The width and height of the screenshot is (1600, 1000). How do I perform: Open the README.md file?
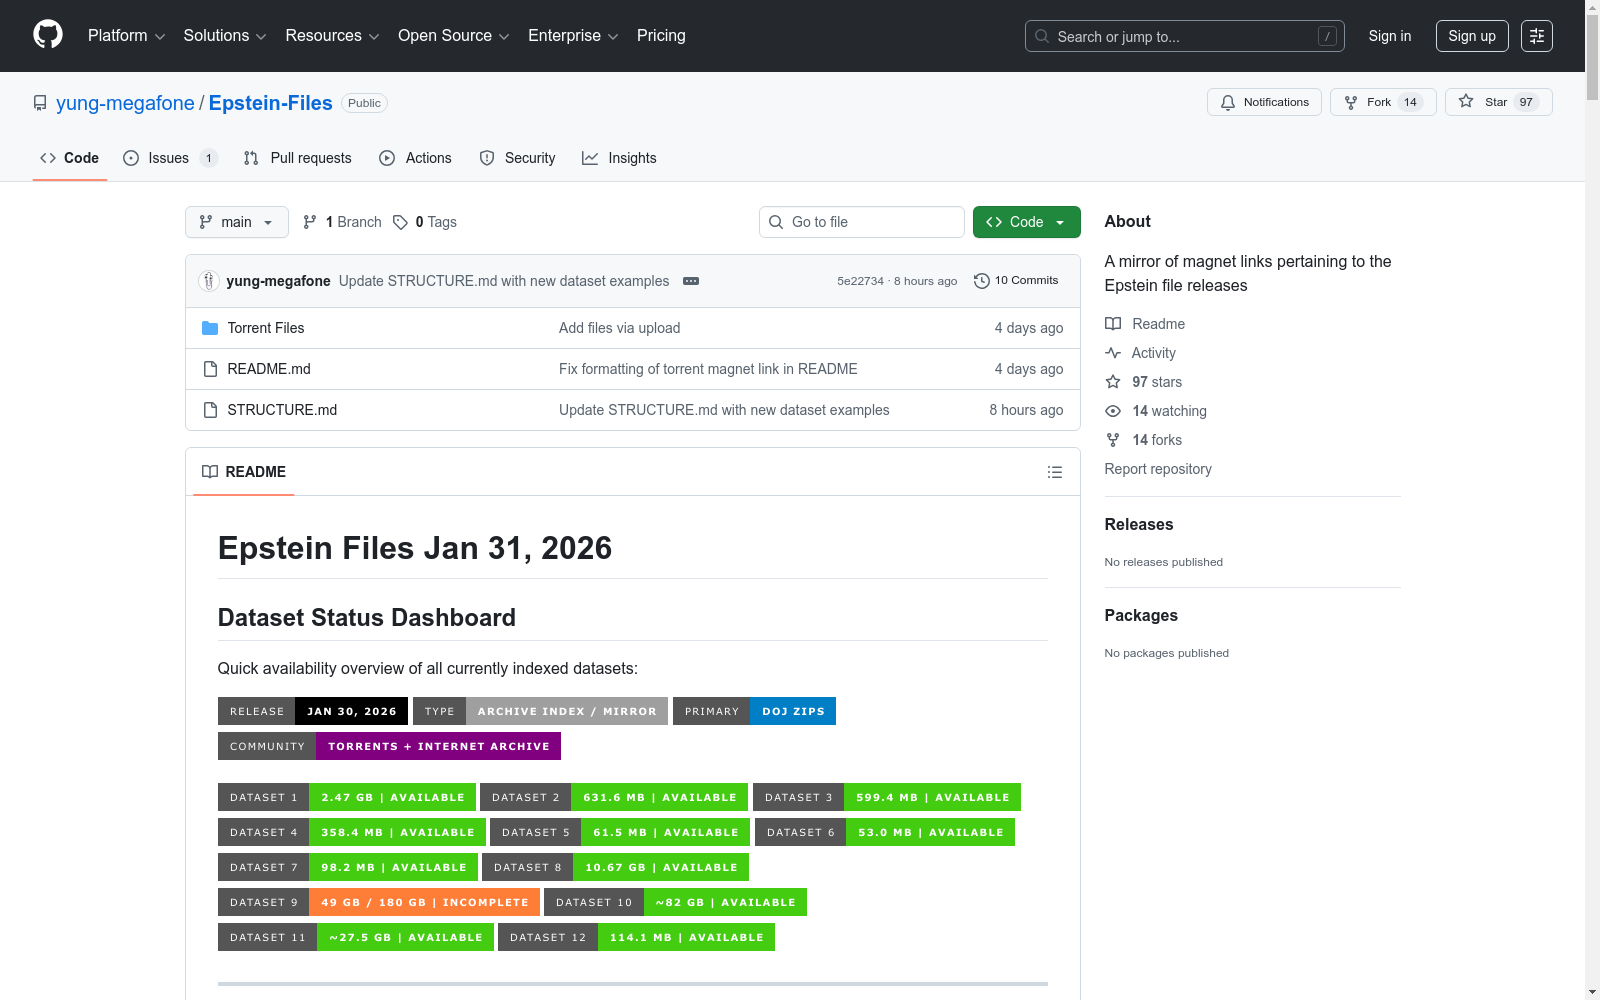pos(269,369)
